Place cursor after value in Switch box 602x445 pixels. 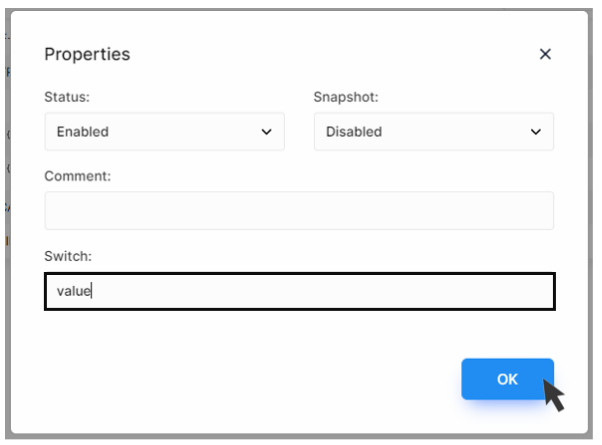pos(91,291)
